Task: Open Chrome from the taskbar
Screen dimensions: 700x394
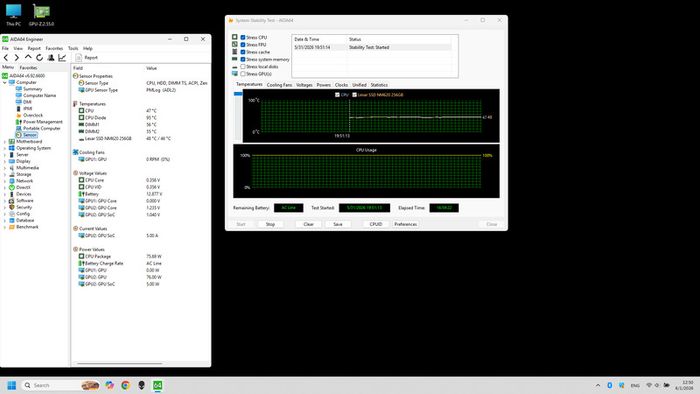Action: pos(125,385)
